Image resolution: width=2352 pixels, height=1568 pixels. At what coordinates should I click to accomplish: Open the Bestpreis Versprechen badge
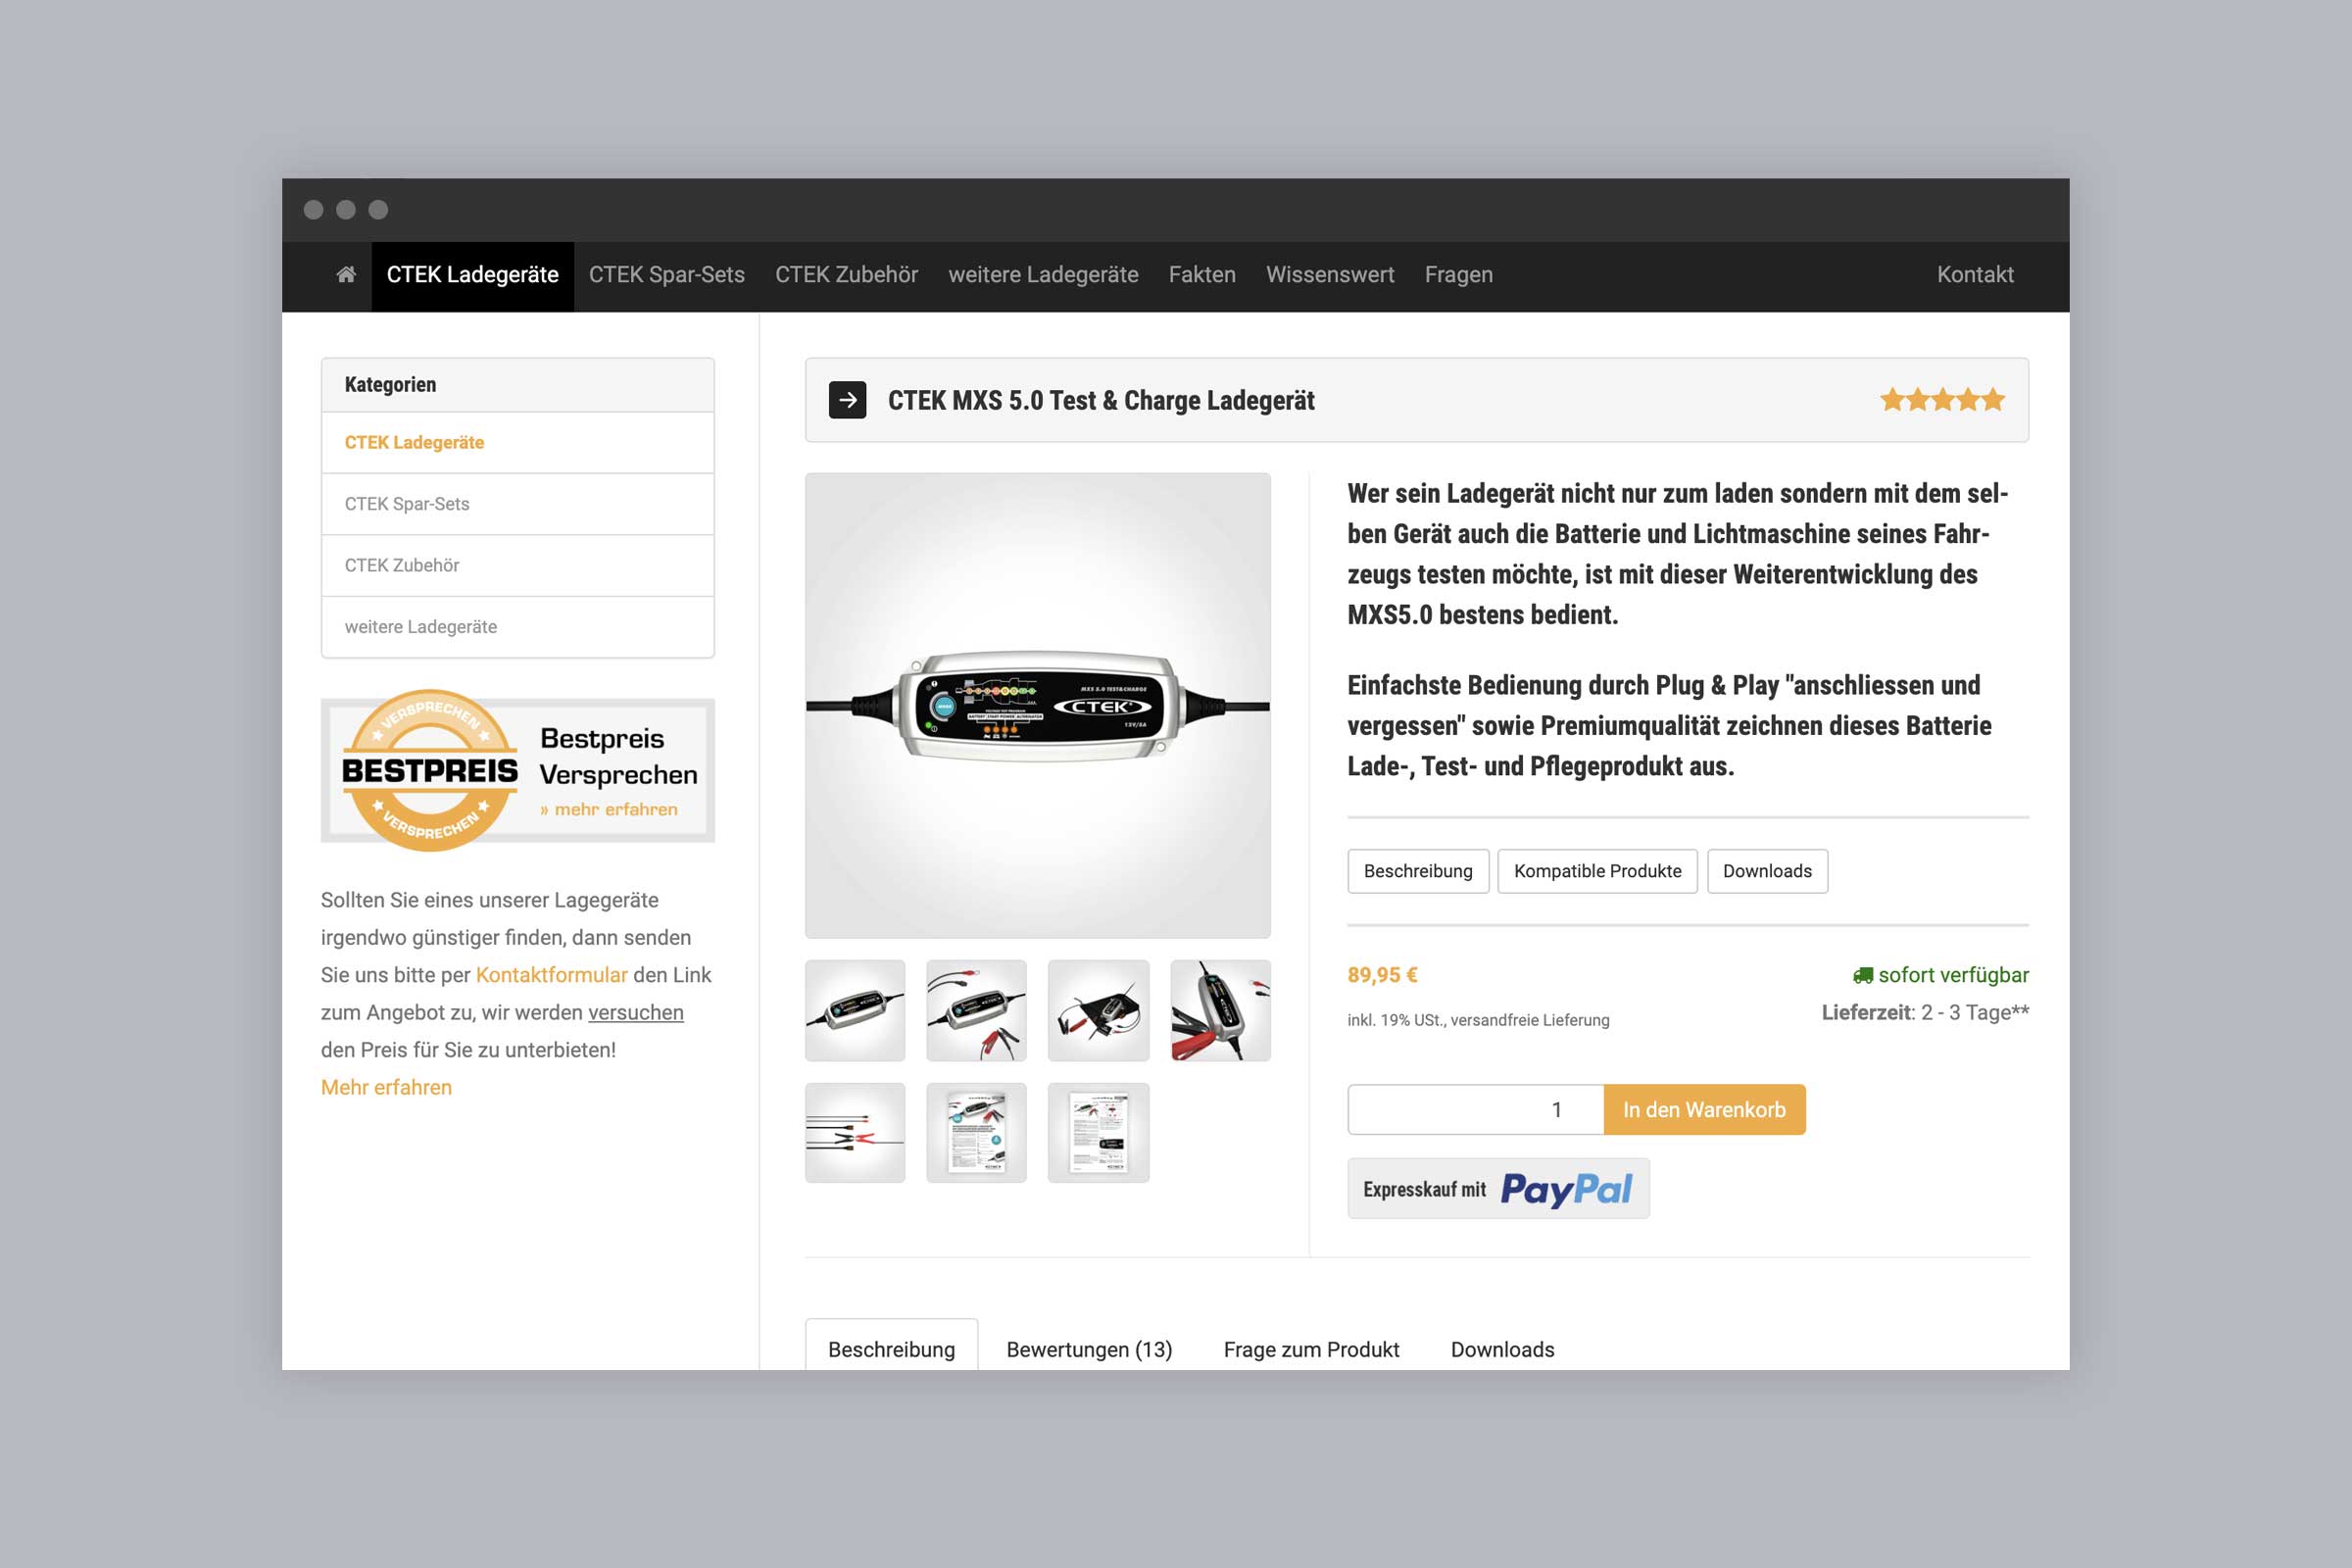pos(517,770)
